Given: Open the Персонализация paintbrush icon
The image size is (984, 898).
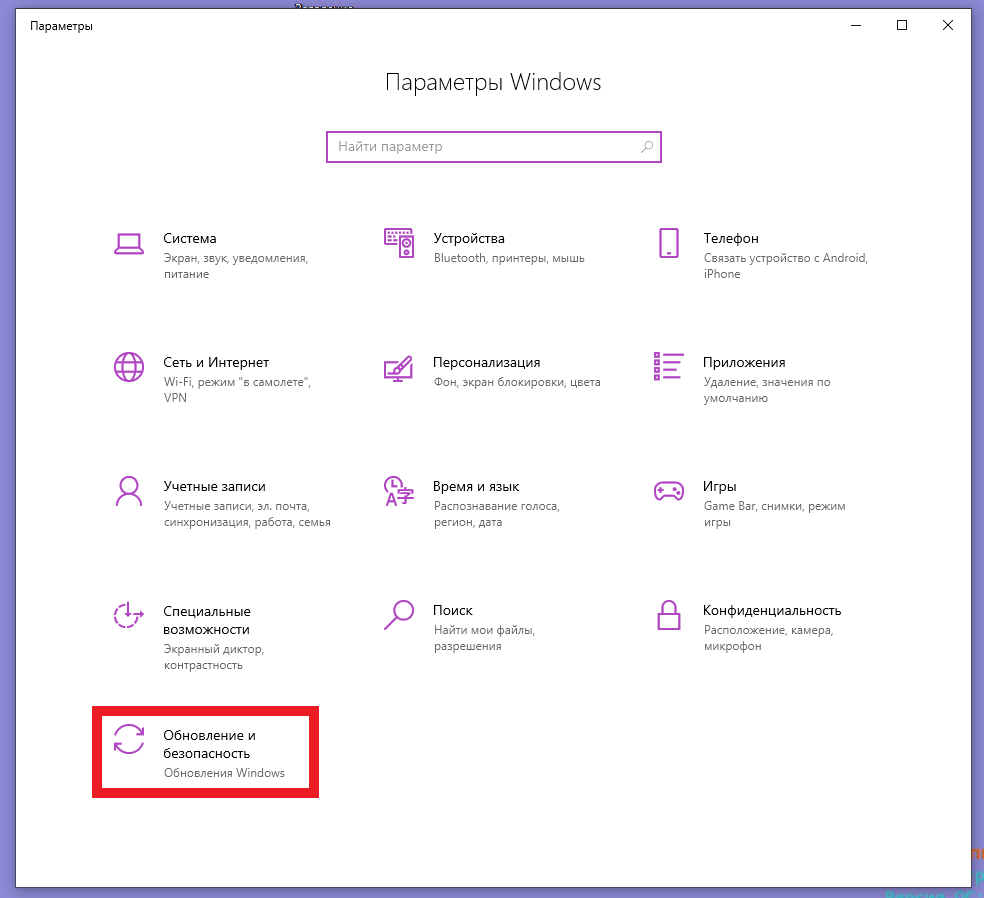Looking at the screenshot, I should click(x=399, y=367).
